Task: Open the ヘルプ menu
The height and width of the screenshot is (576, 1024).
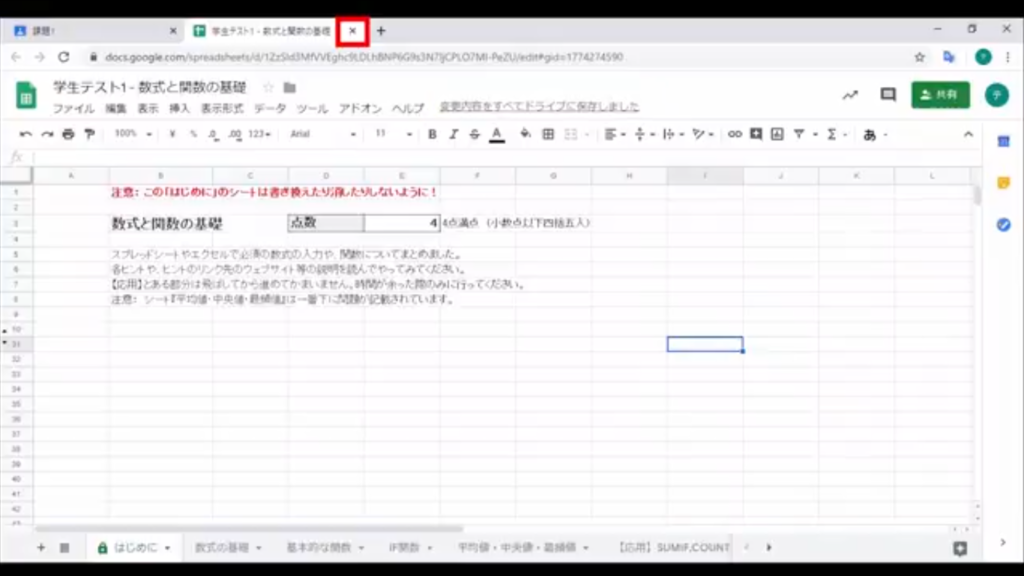Action: pos(408,108)
